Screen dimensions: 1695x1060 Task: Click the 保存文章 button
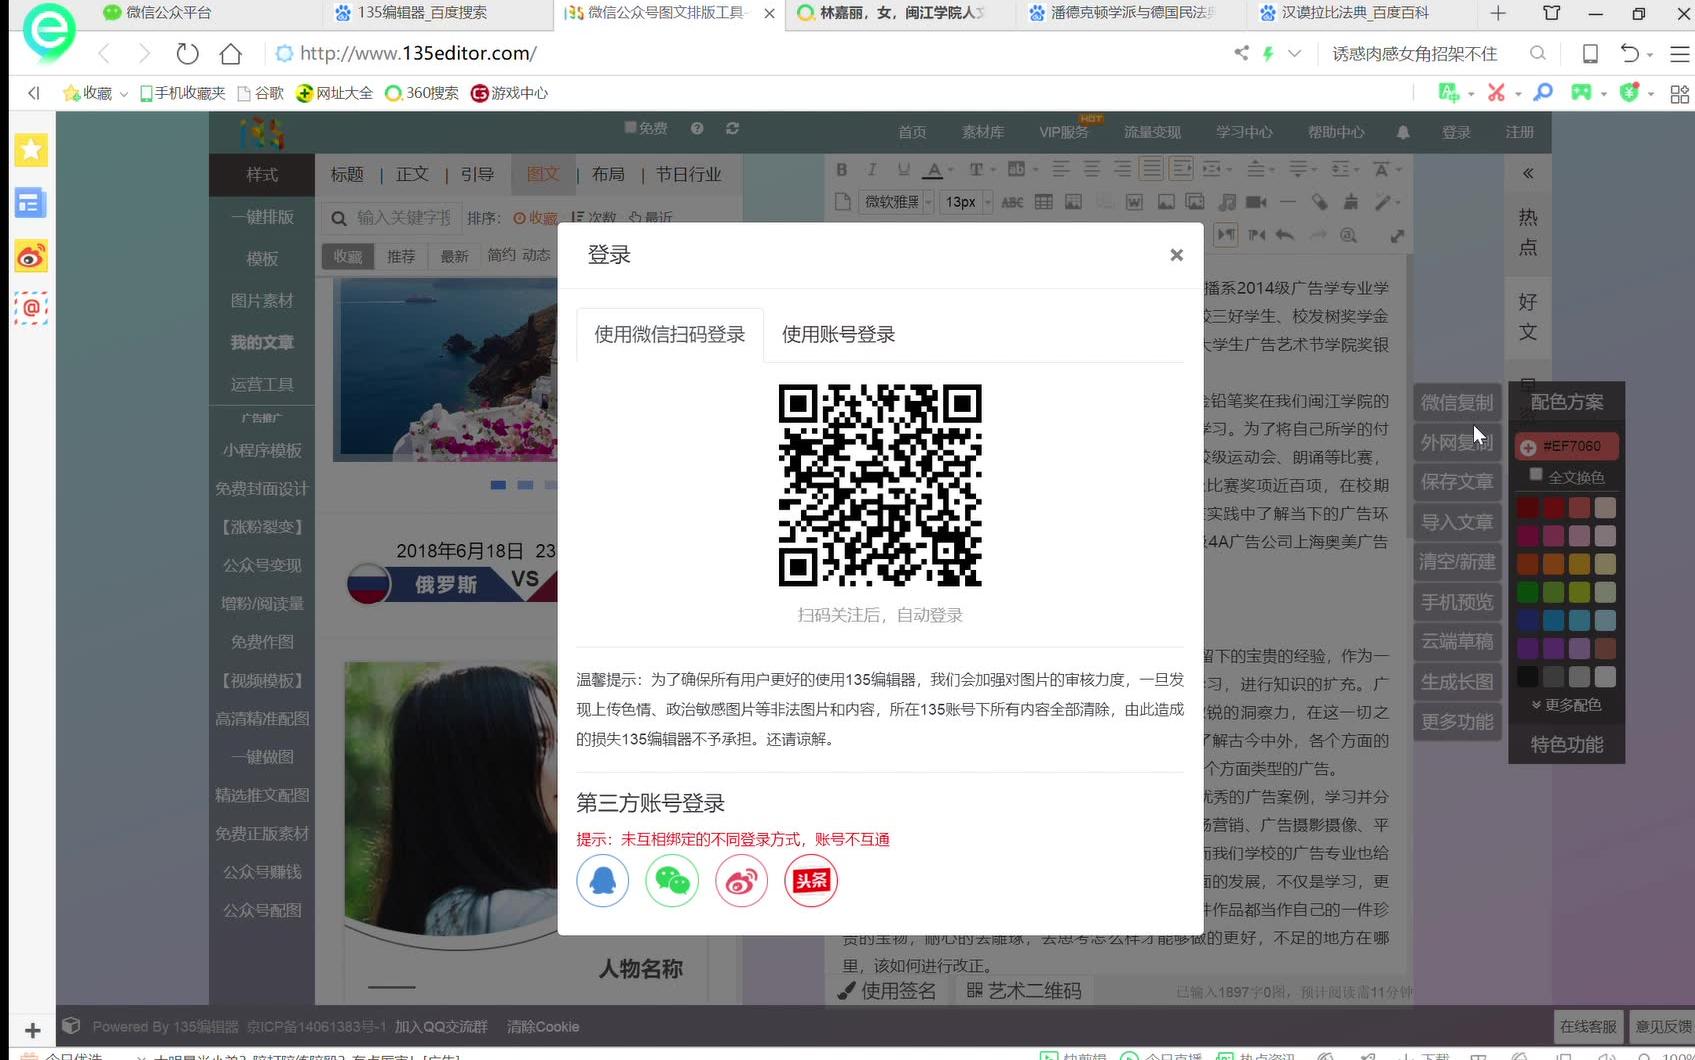click(1456, 481)
